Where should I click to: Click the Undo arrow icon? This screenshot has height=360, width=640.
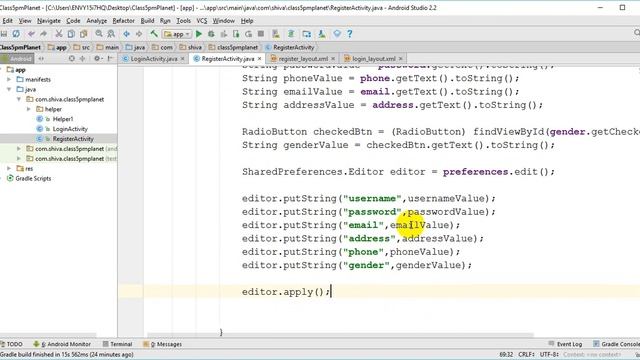(31, 34)
